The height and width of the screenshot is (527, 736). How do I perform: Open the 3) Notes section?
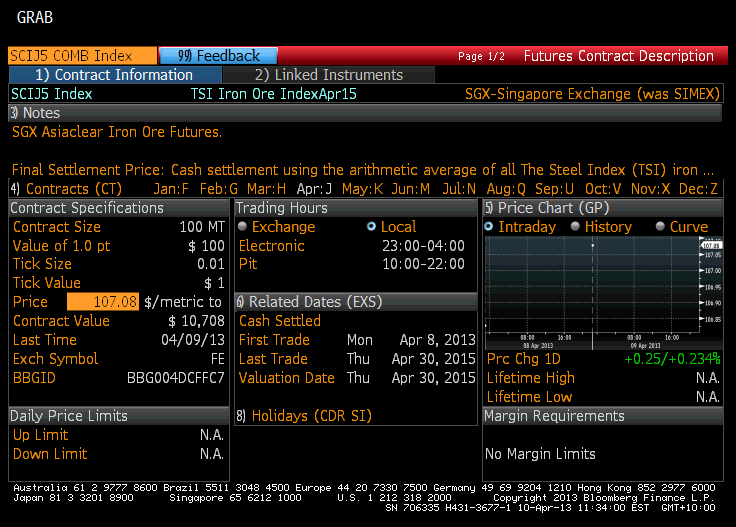365,113
